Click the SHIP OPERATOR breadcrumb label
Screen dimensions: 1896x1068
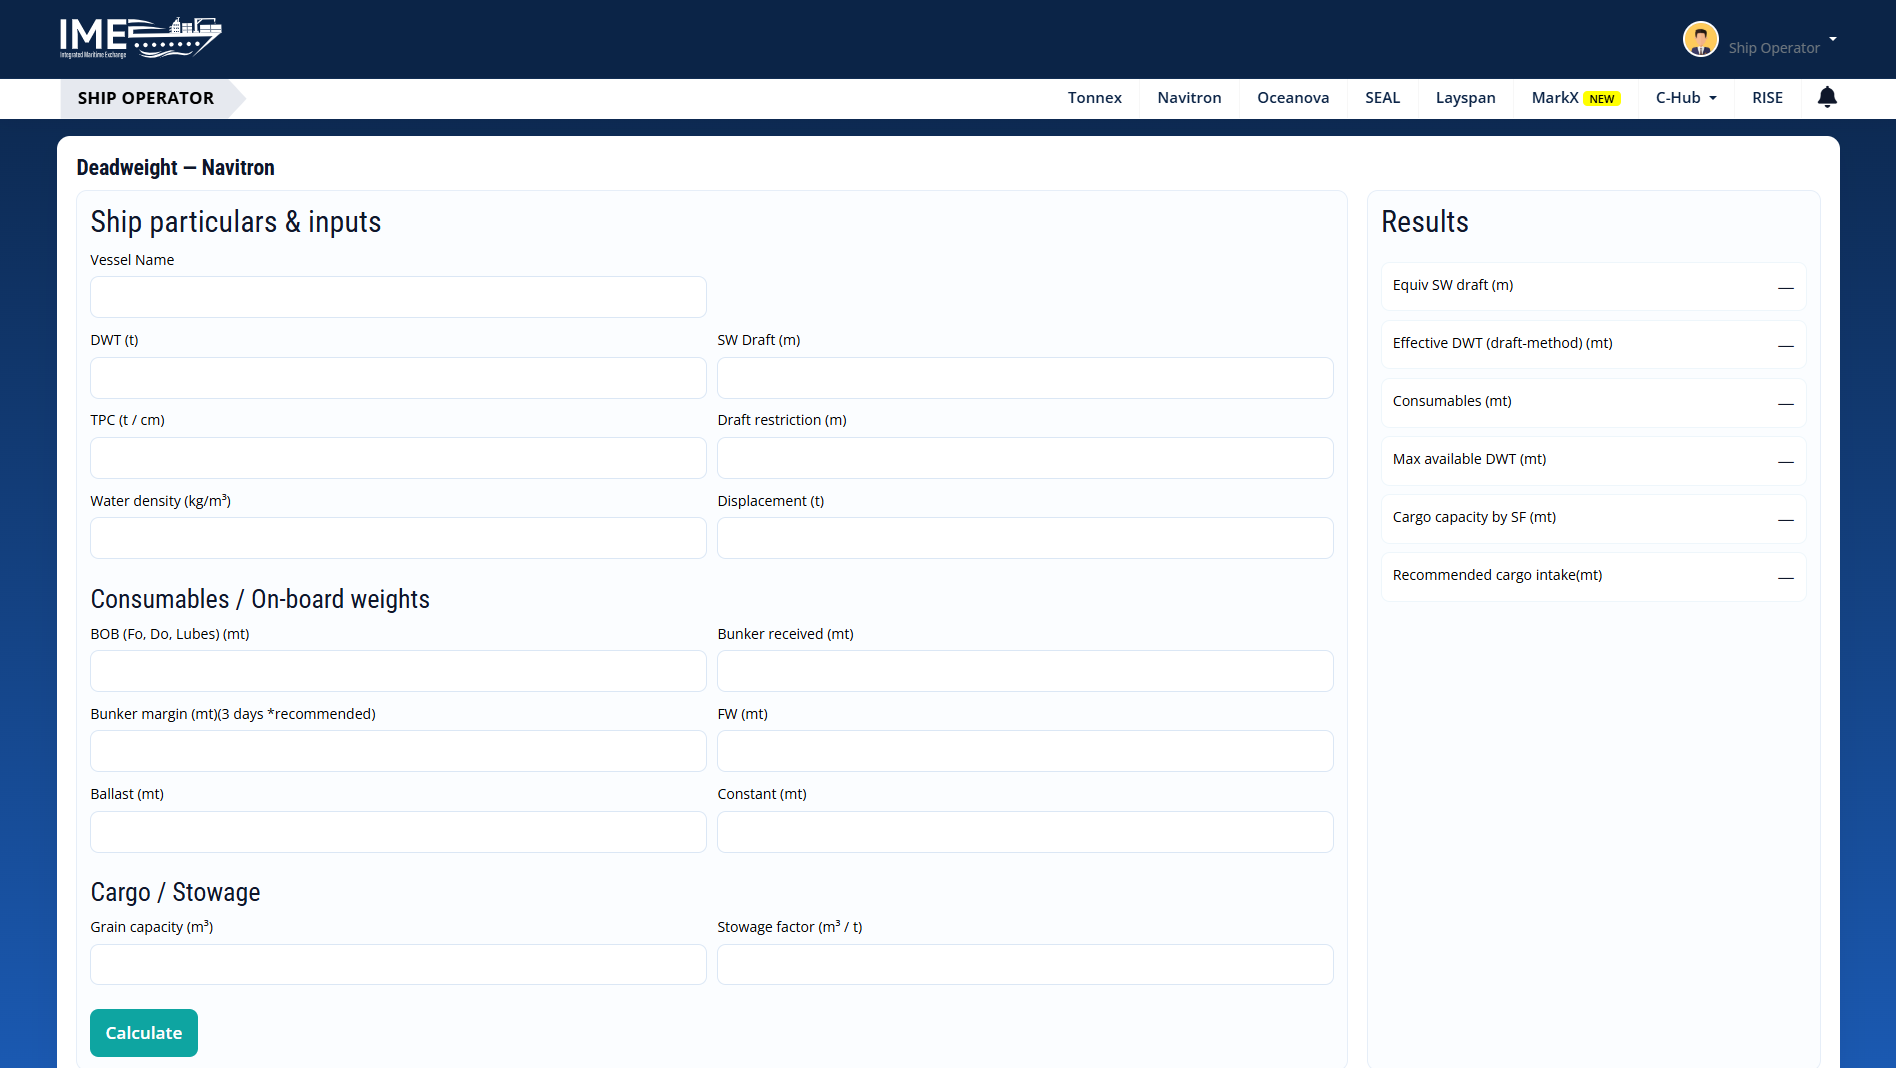[146, 98]
